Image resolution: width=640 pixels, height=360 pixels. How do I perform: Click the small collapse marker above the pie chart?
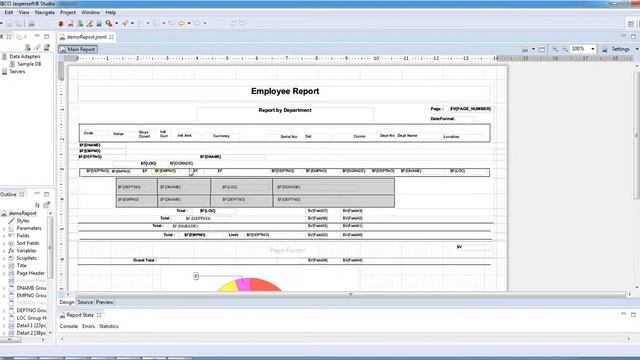(x=196, y=276)
